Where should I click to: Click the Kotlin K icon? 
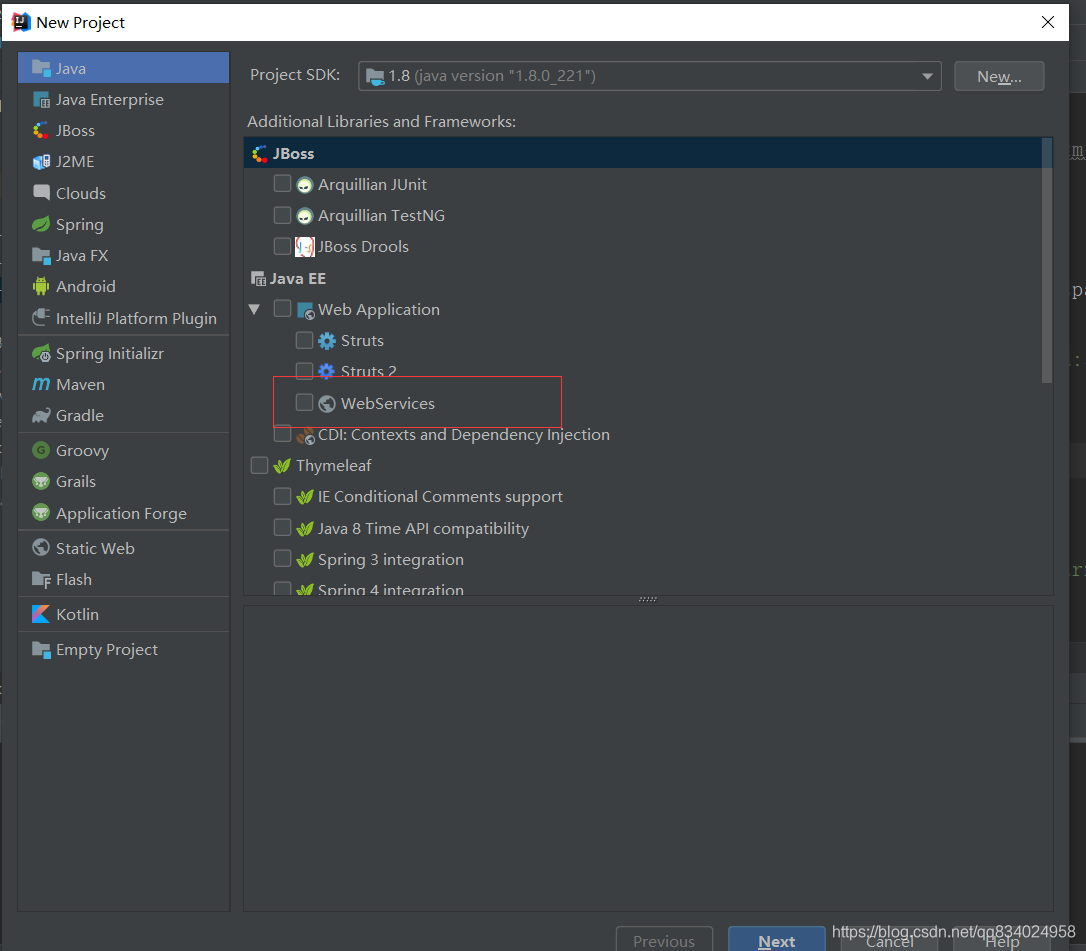click(x=42, y=614)
